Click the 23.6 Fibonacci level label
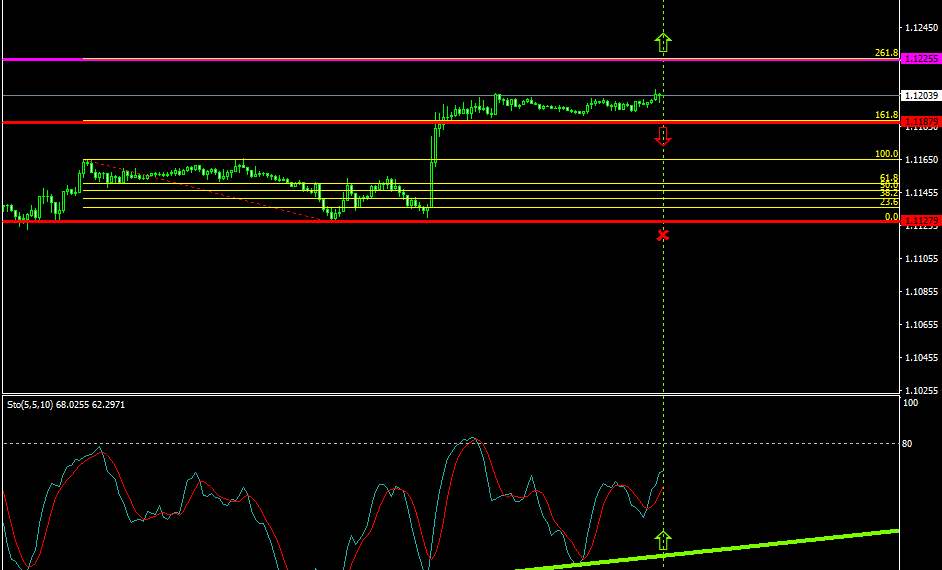The height and width of the screenshot is (570, 942). pos(888,202)
